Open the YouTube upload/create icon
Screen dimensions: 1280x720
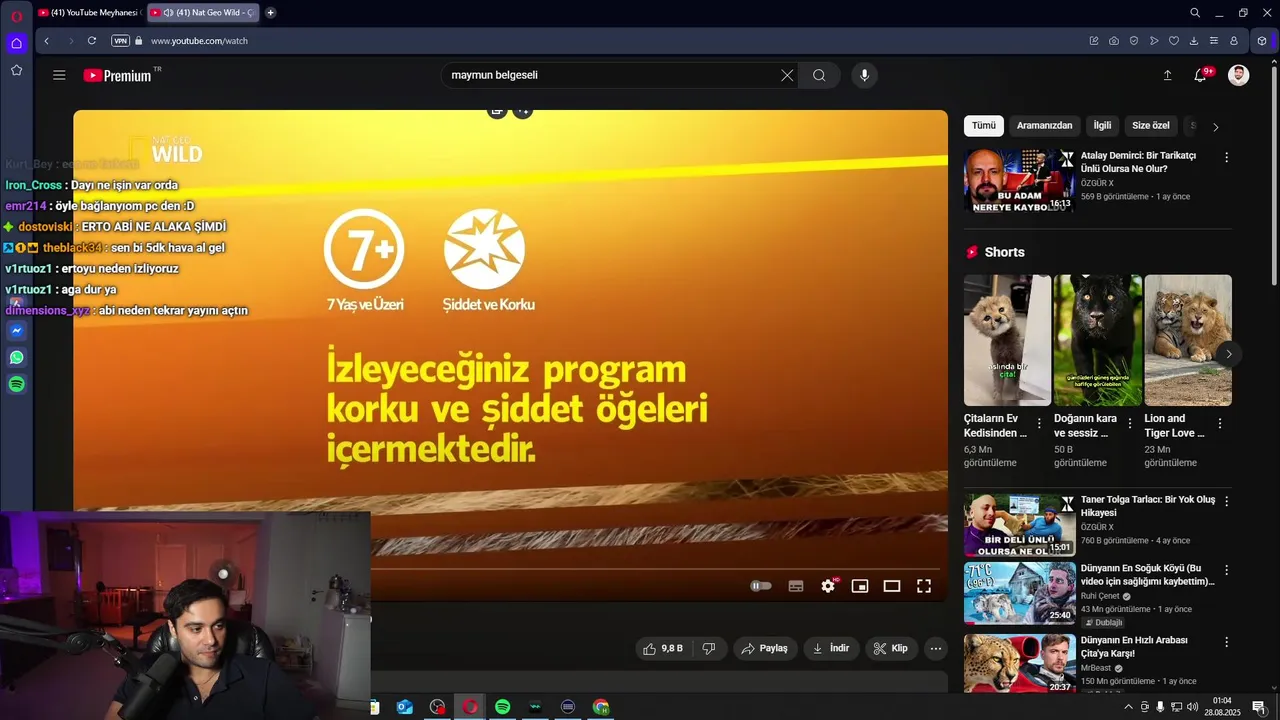click(x=1167, y=75)
